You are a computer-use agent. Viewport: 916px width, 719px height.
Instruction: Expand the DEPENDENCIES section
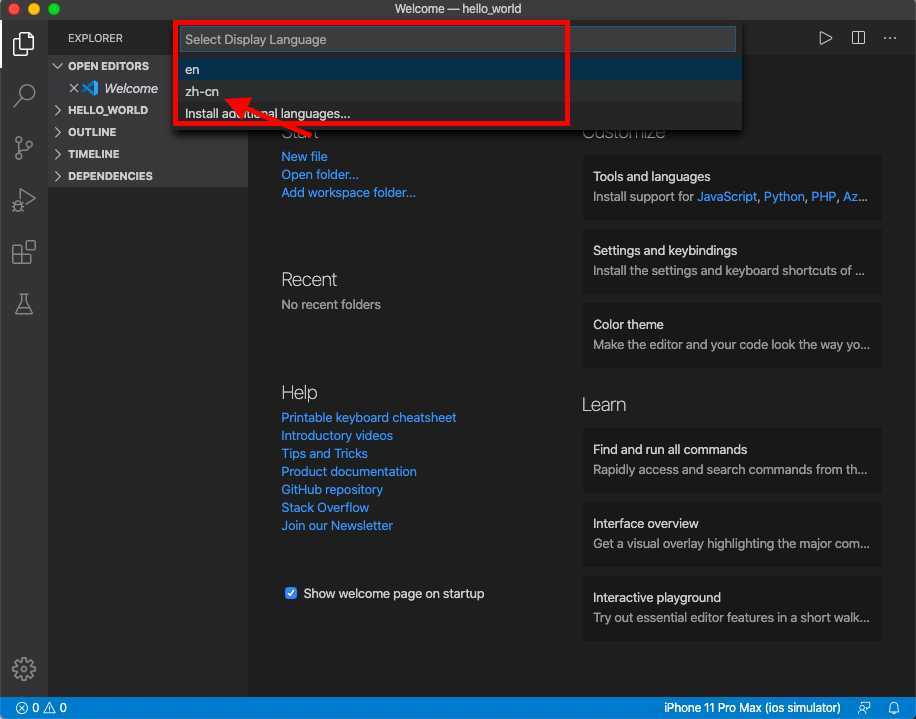pyautogui.click(x=57, y=176)
